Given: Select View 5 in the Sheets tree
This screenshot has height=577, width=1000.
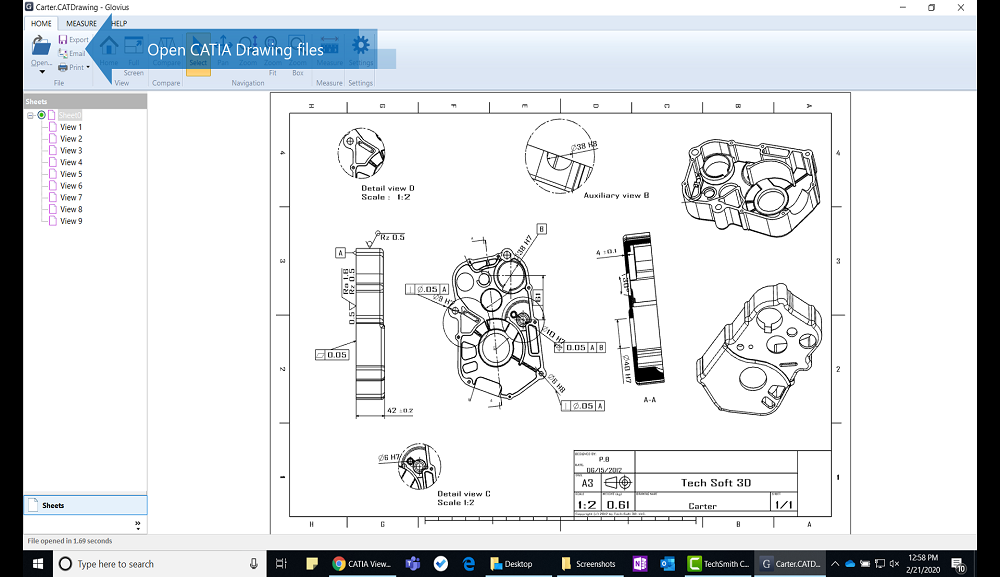Looking at the screenshot, I should (x=71, y=174).
